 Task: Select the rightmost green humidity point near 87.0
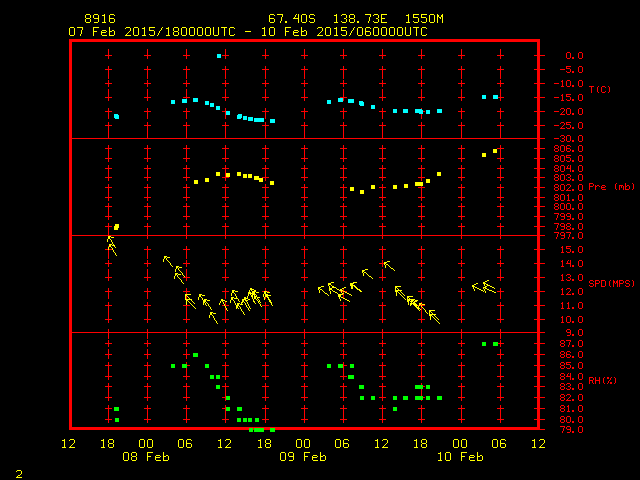coord(495,344)
